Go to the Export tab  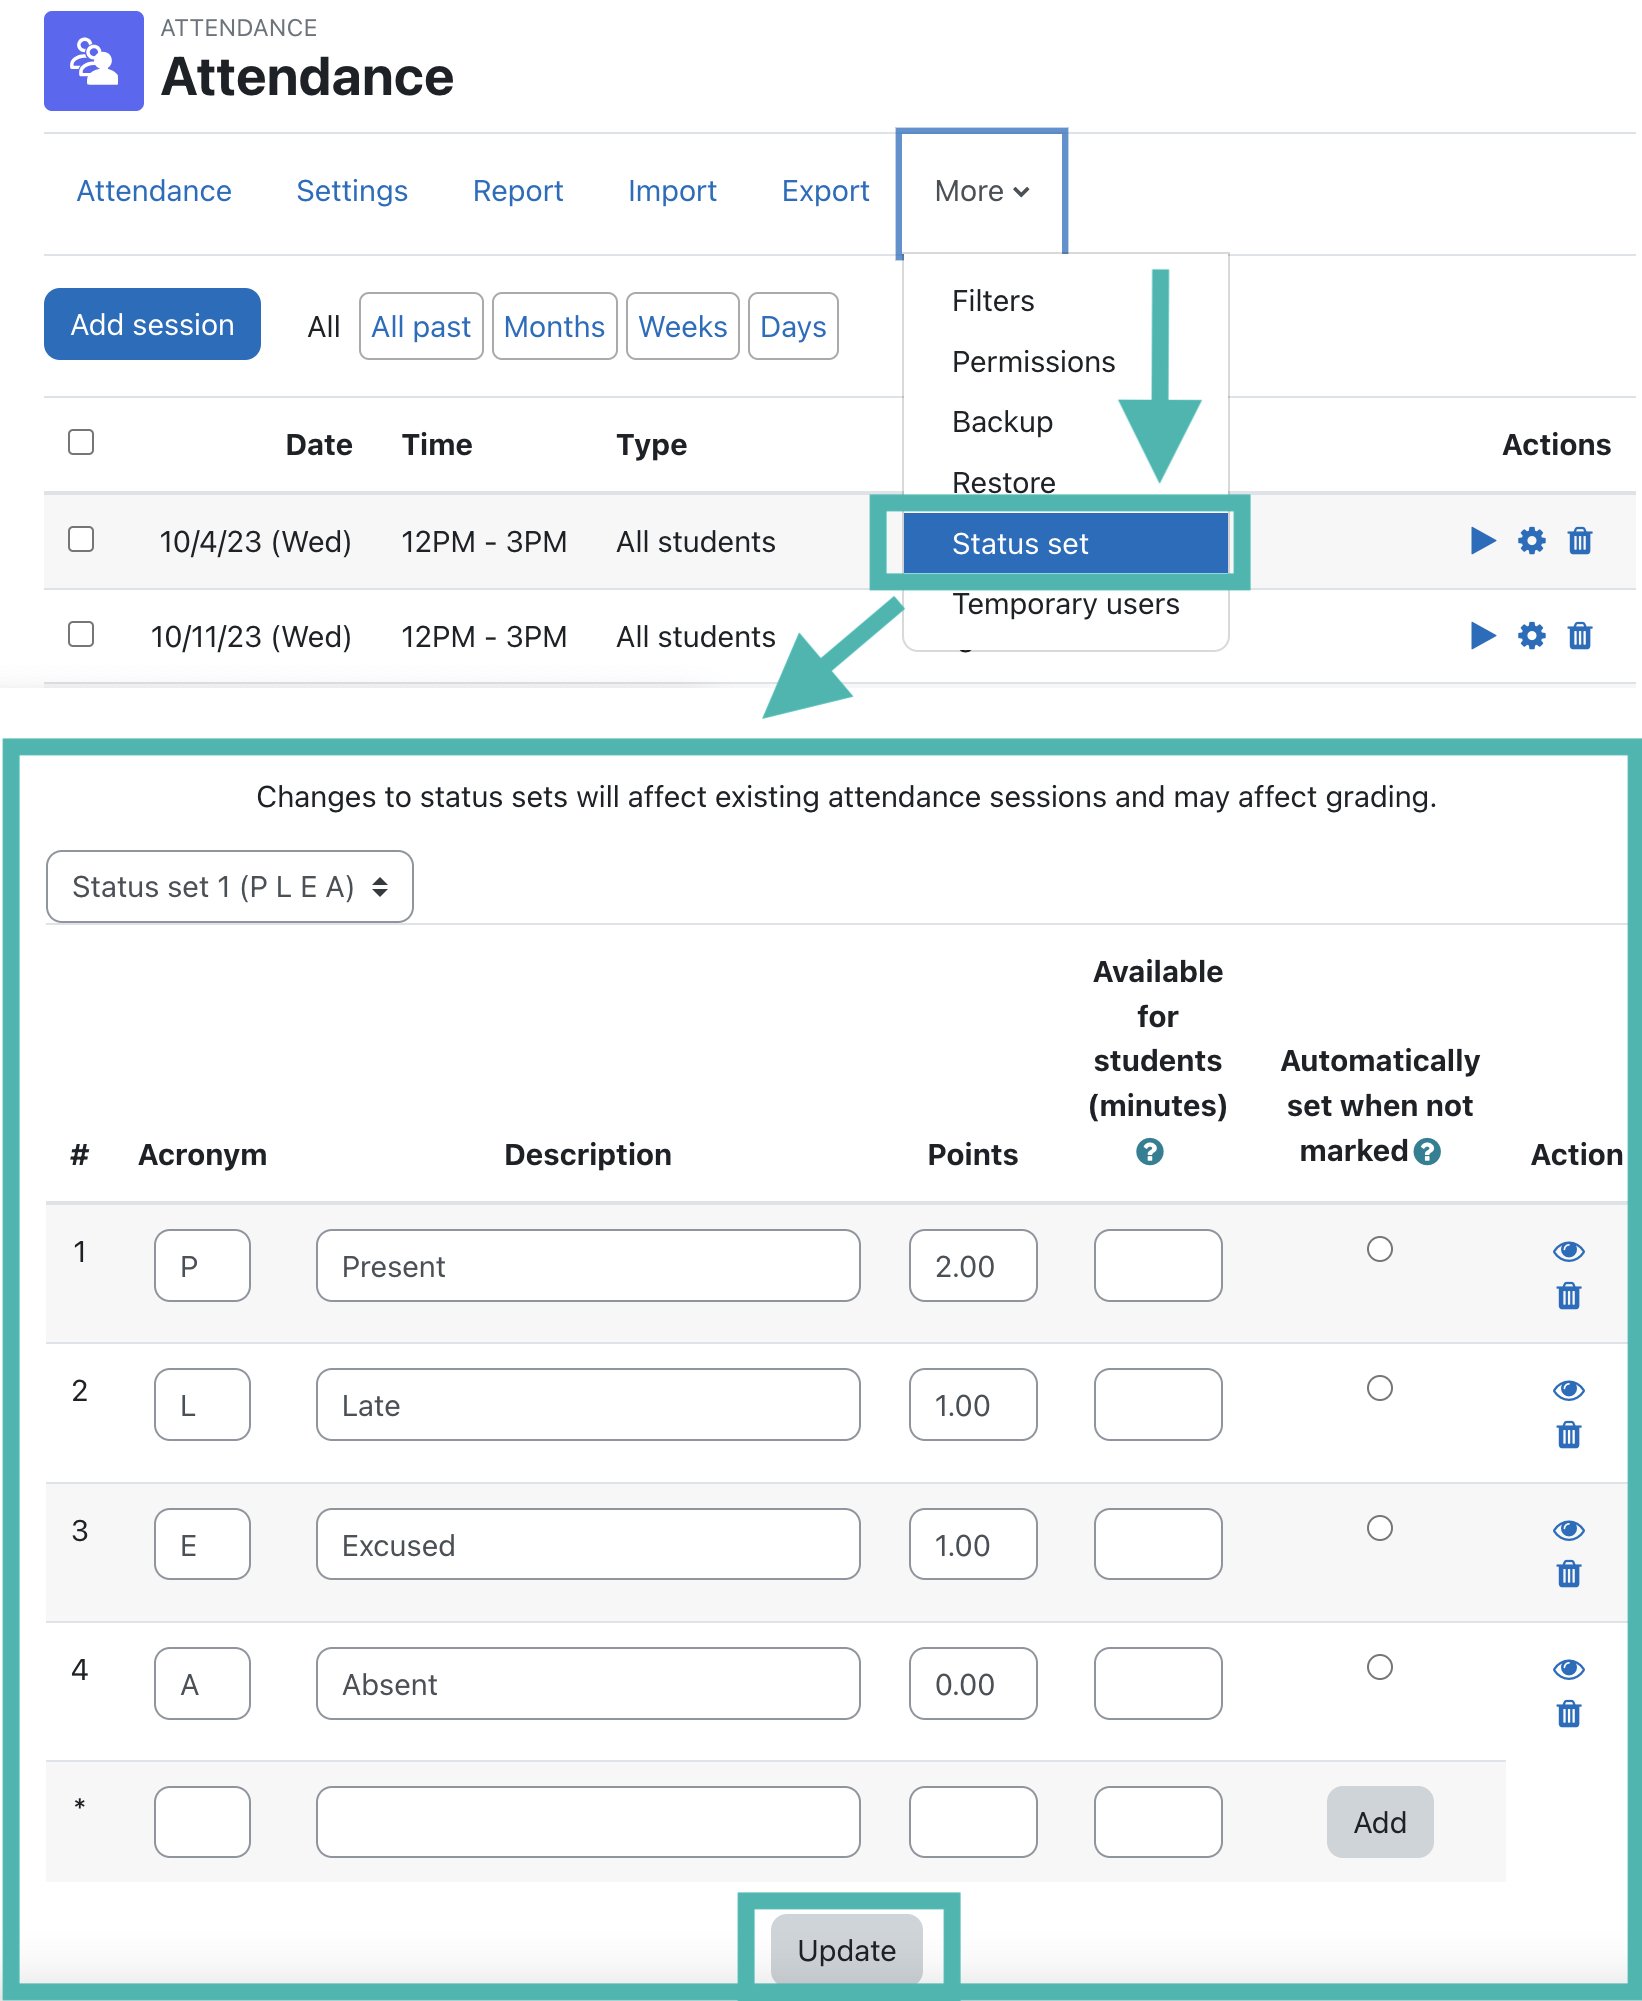pos(826,191)
